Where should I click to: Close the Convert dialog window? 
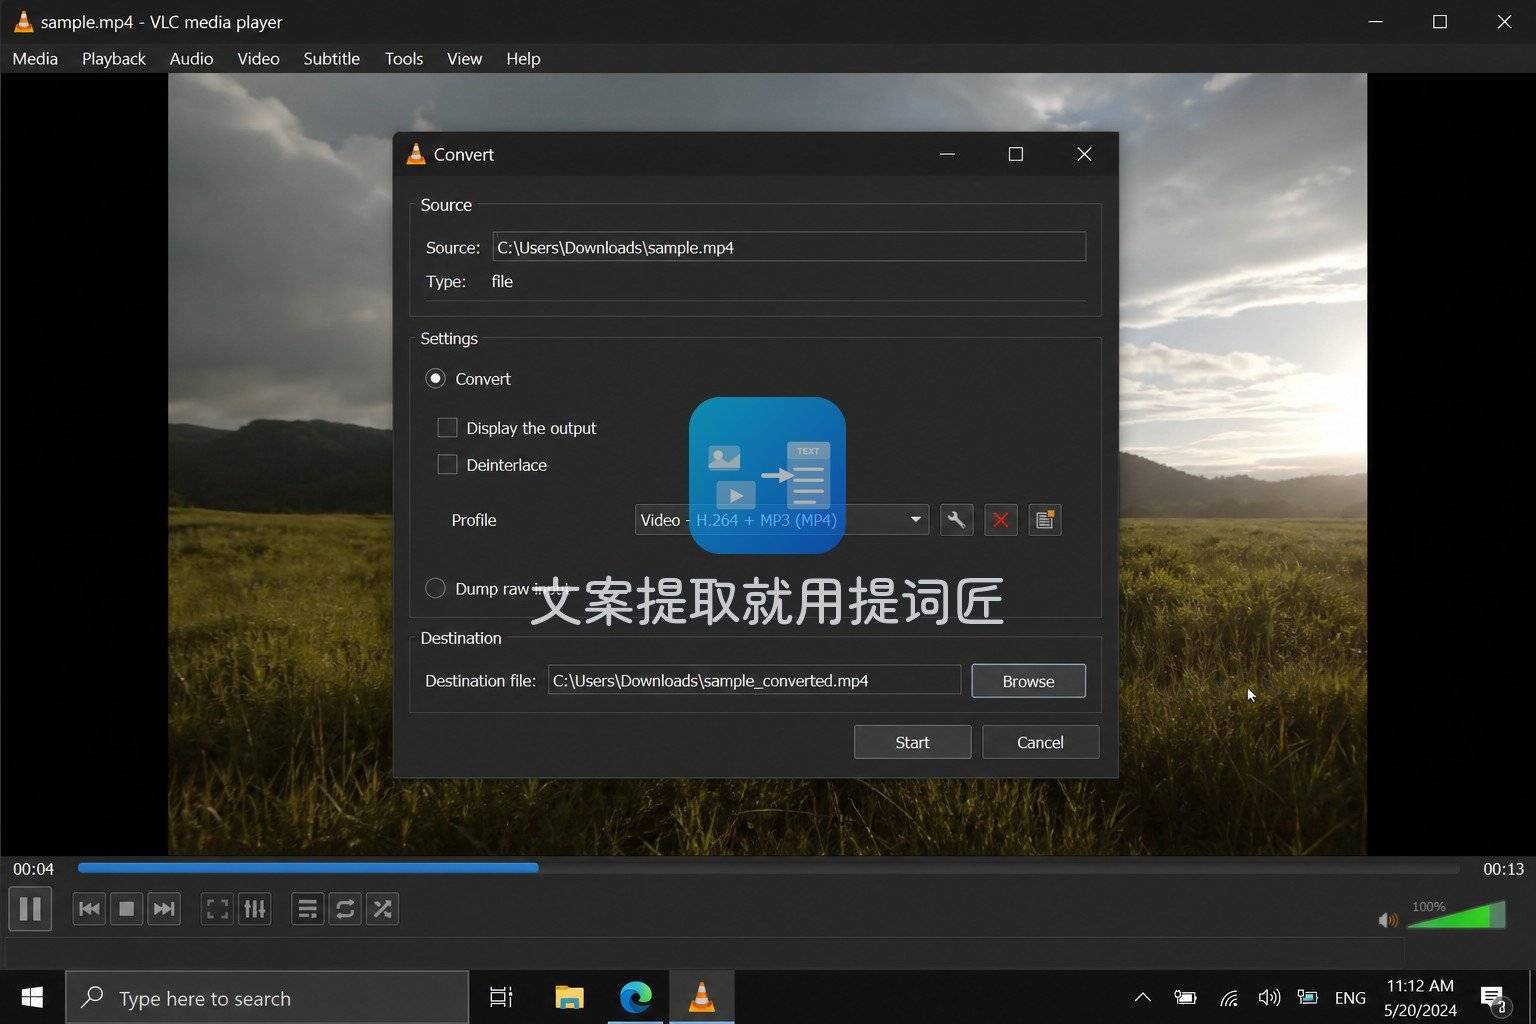coord(1084,154)
